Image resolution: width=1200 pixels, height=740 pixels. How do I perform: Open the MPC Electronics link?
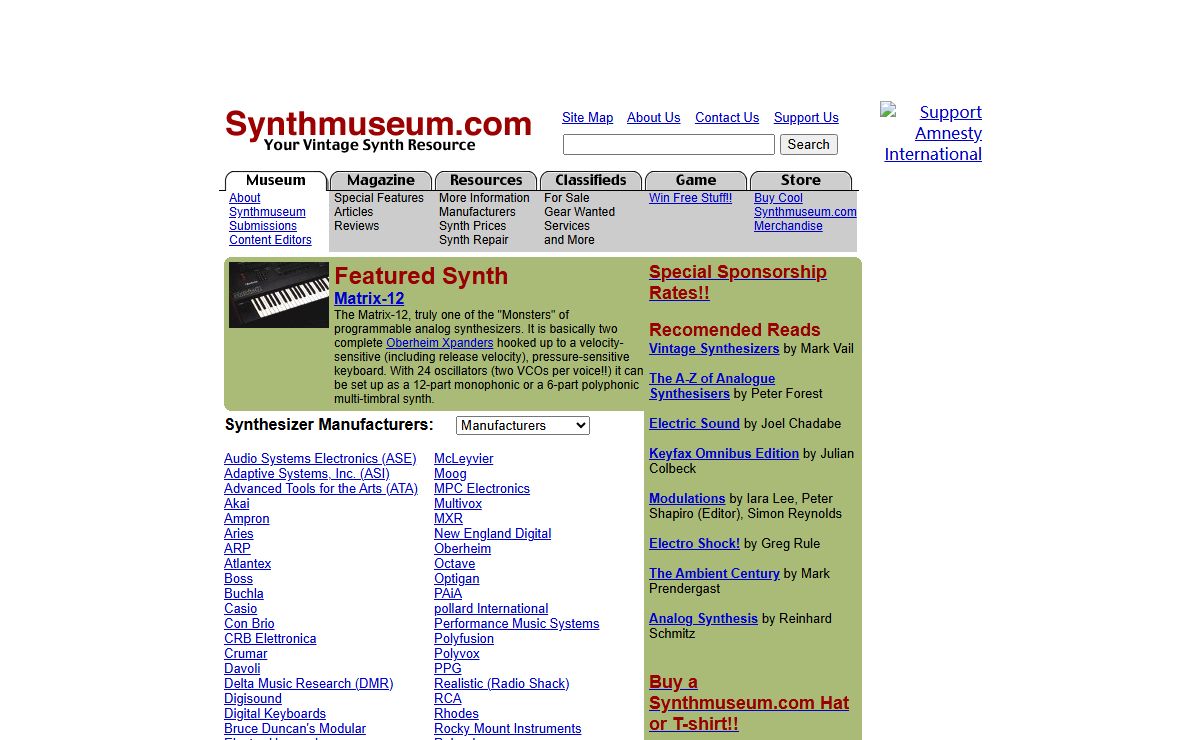pos(482,489)
